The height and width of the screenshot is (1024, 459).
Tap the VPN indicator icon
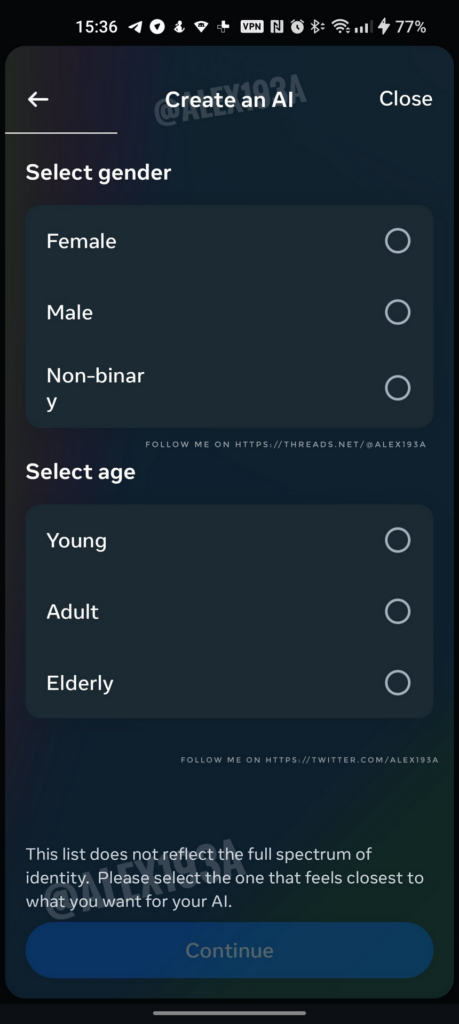[x=252, y=27]
